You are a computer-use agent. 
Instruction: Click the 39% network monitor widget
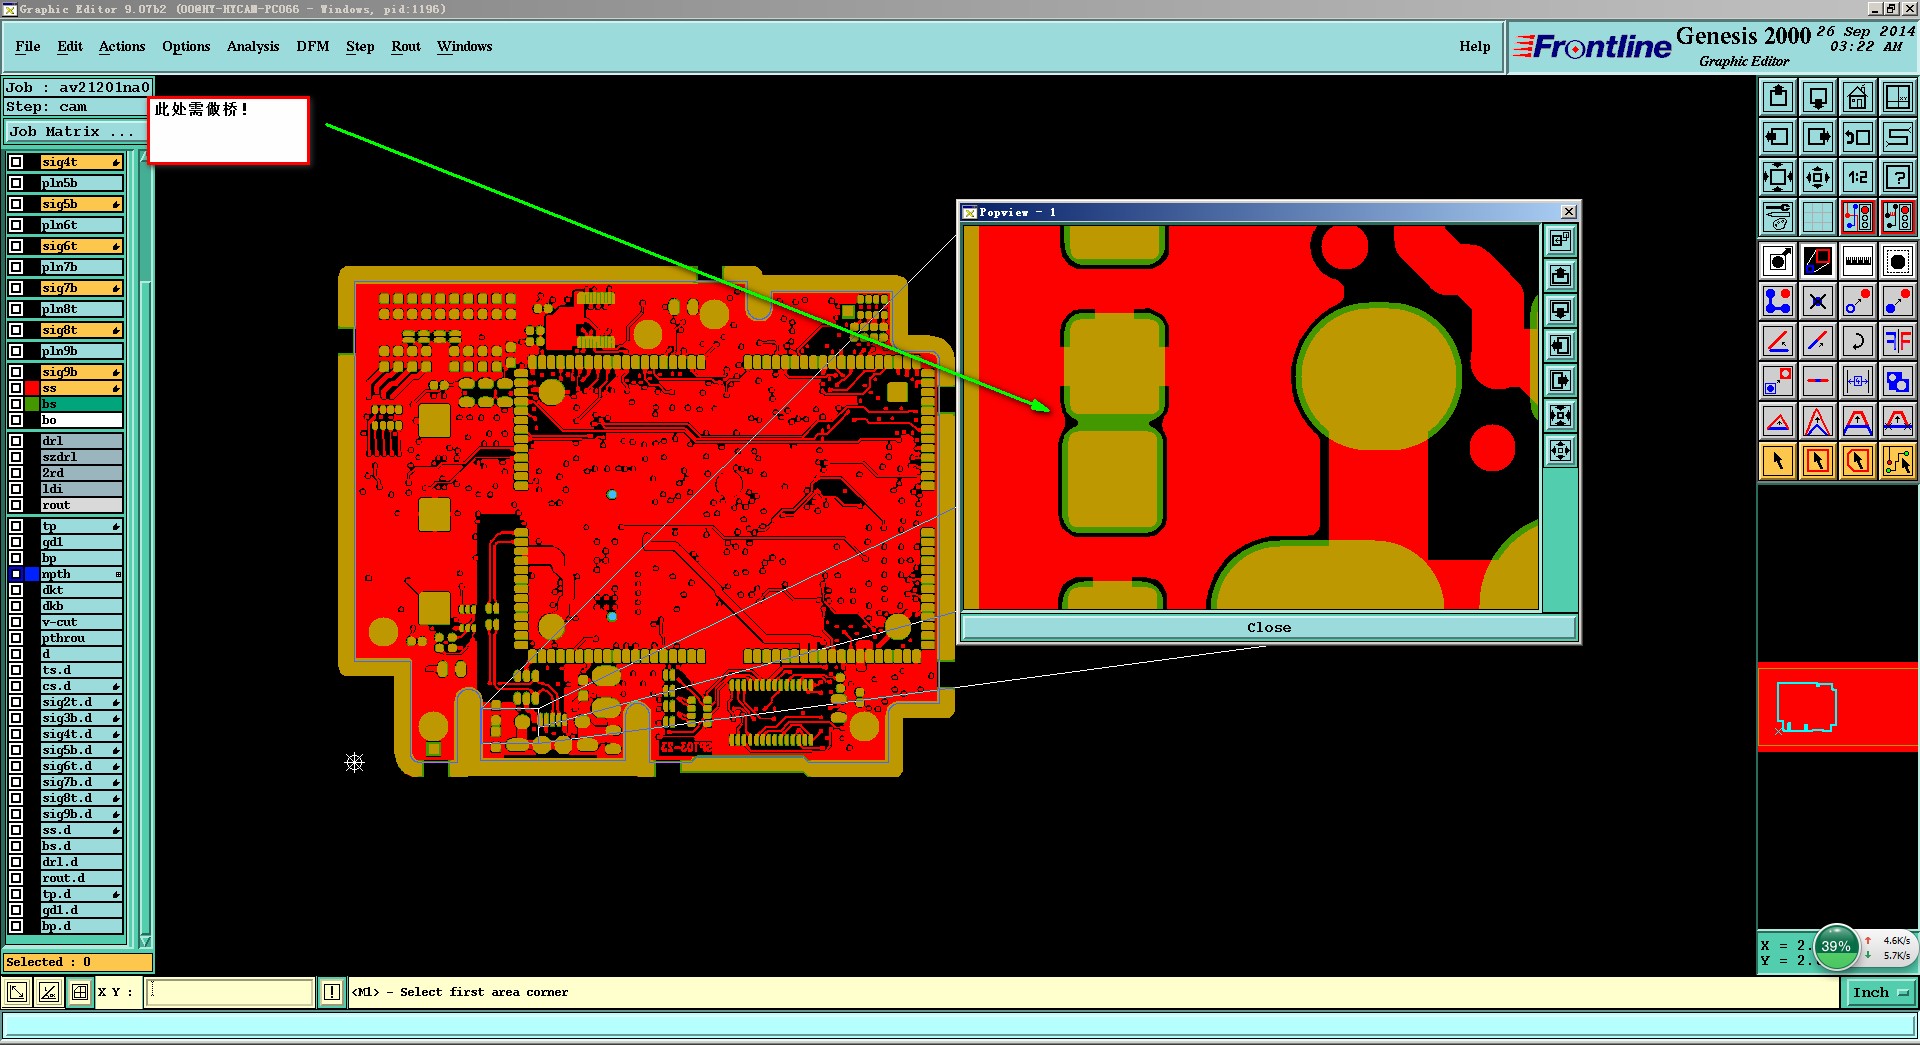pyautogui.click(x=1836, y=946)
